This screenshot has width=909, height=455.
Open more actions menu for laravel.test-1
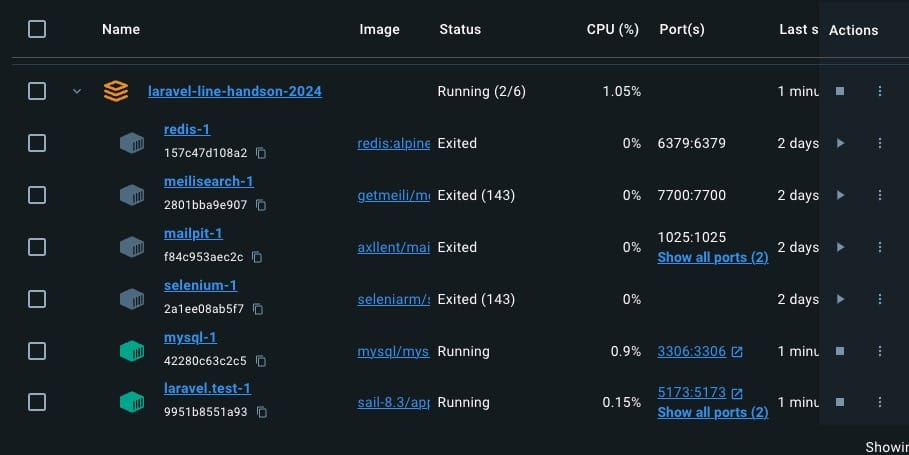click(880, 402)
